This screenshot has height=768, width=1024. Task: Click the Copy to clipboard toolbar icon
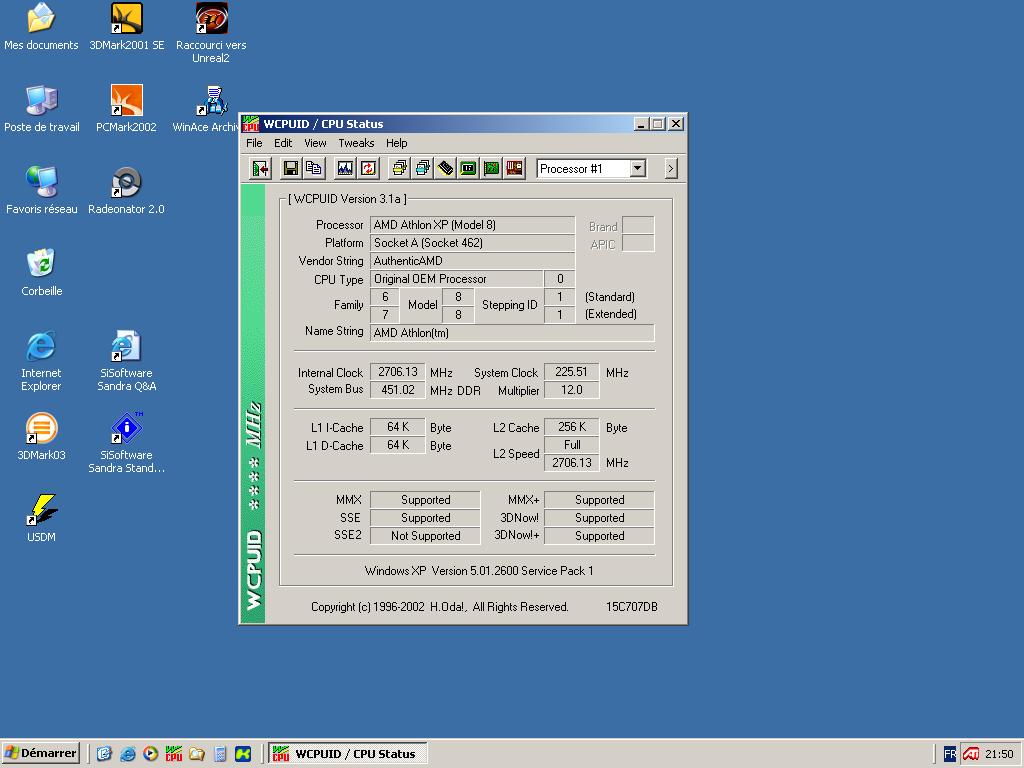tap(313, 168)
